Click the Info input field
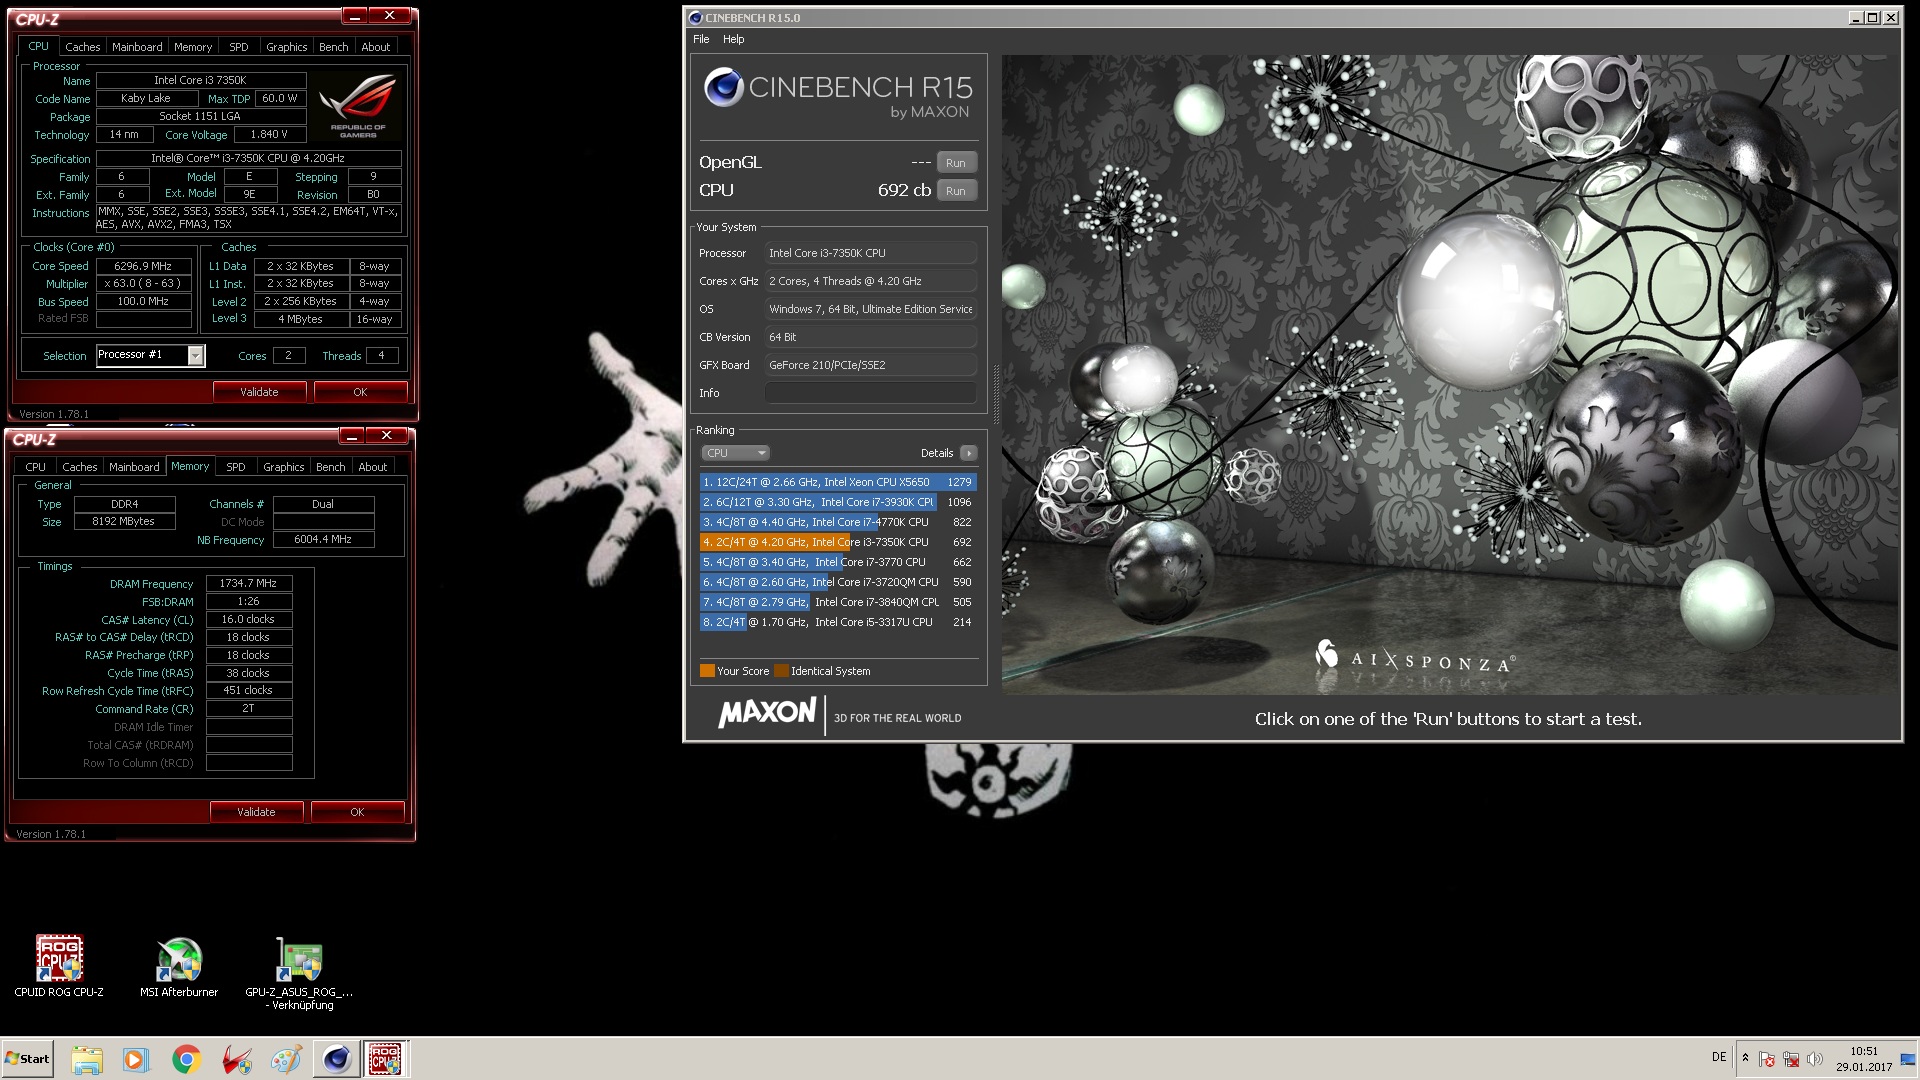The width and height of the screenshot is (1920, 1080). [870, 393]
